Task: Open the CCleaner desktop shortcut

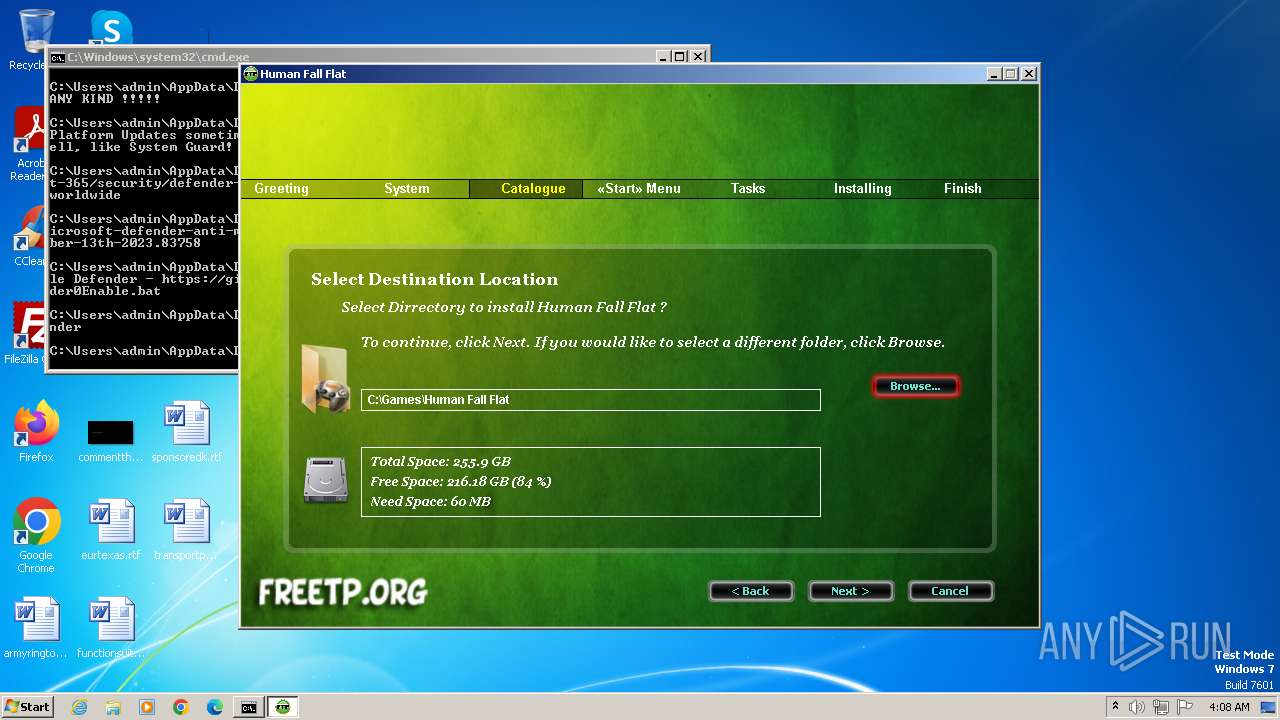Action: 30,237
